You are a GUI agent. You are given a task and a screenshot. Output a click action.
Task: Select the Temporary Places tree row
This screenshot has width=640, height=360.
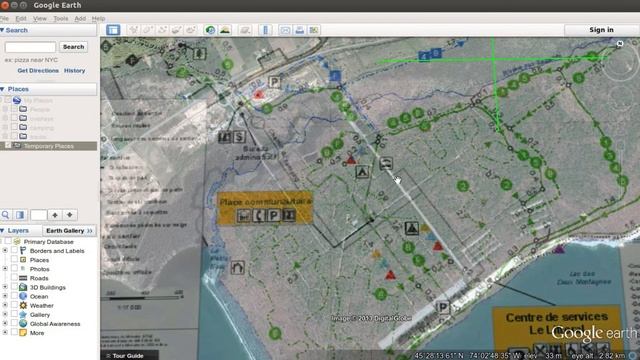tap(49, 146)
